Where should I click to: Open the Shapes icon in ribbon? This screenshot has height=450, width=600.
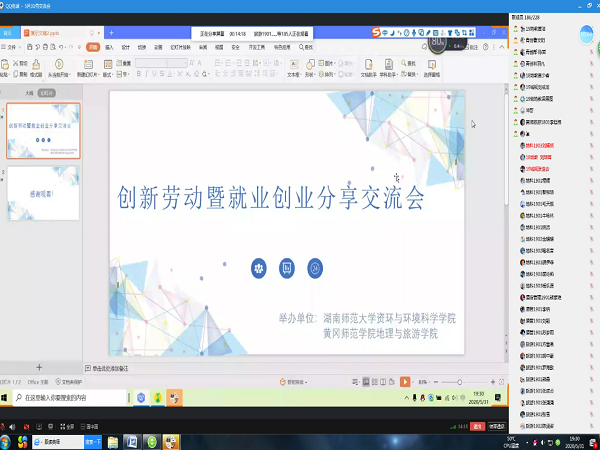pos(310,64)
